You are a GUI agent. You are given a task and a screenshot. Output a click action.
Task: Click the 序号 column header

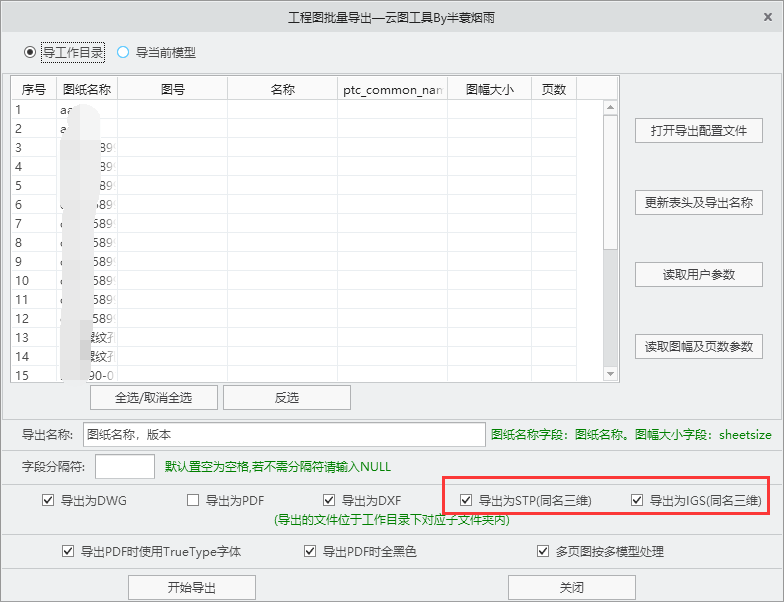point(34,90)
